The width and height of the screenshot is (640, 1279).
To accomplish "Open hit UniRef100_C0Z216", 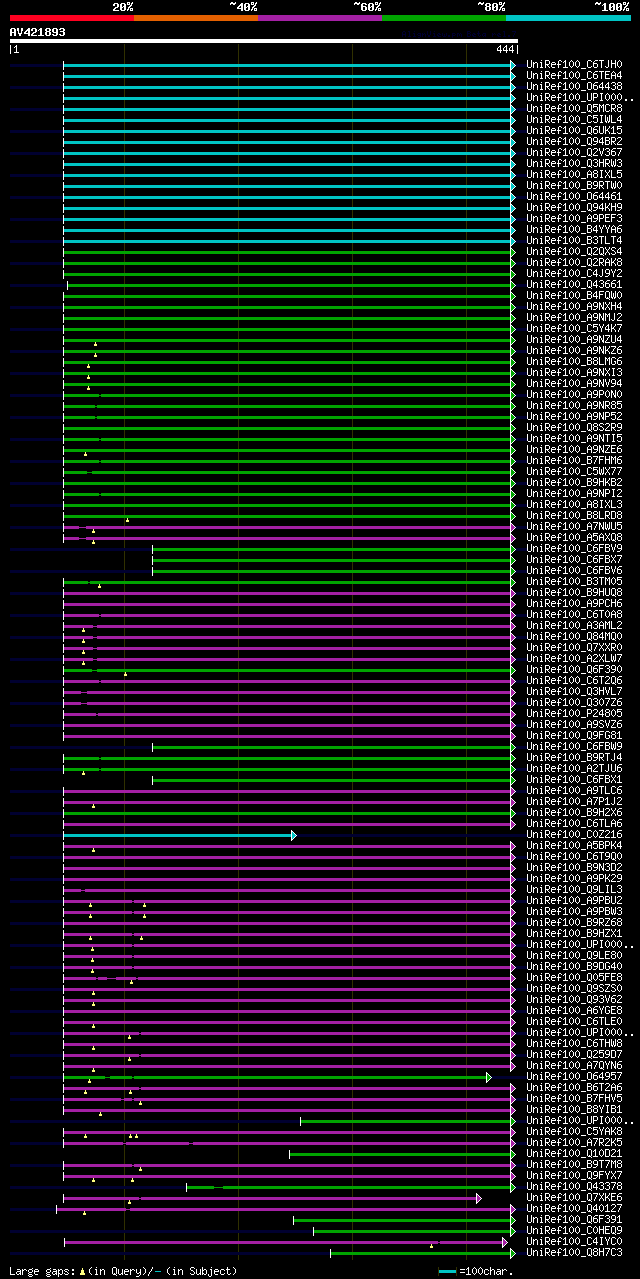I will click(x=574, y=834).
